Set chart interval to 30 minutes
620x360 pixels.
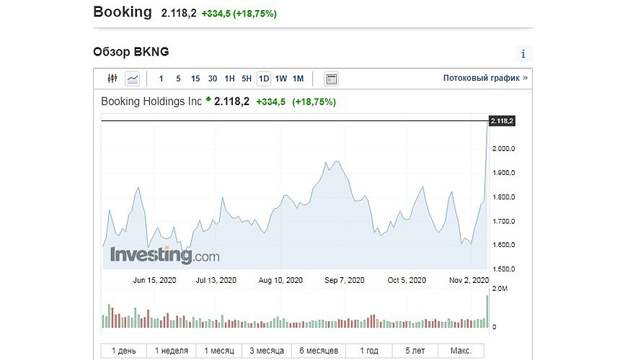click(213, 79)
